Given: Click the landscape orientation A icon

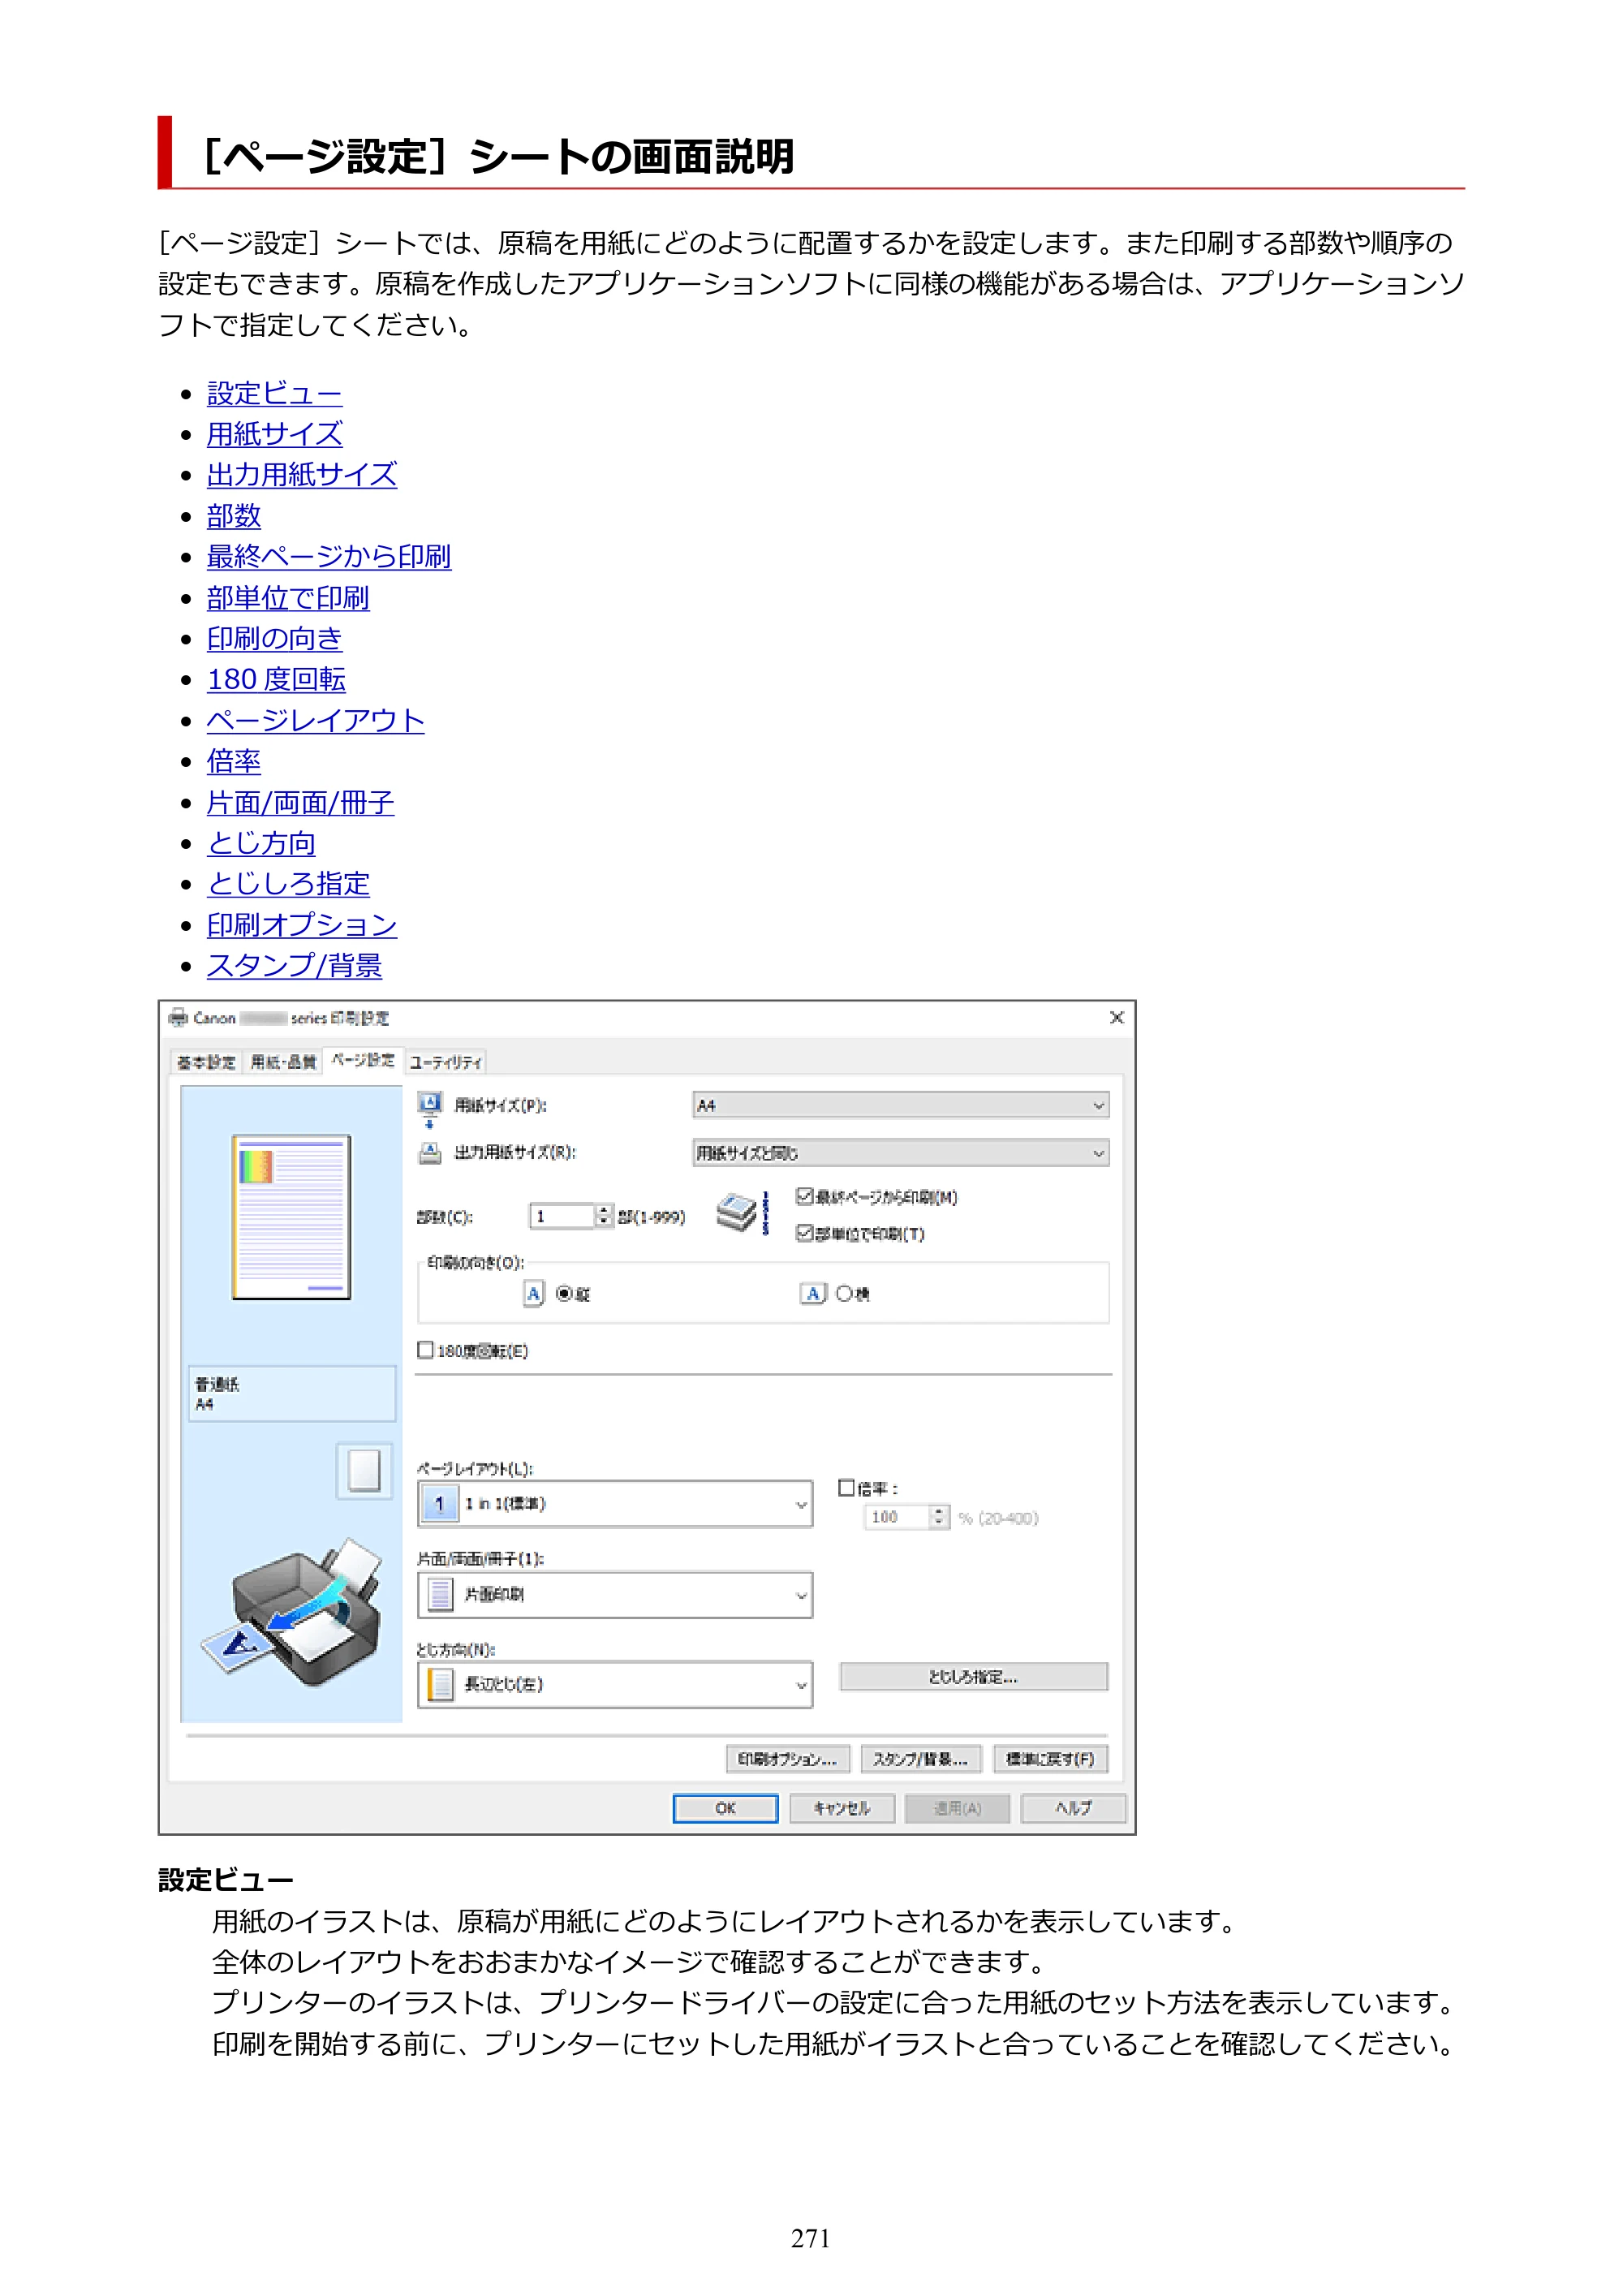Looking at the screenshot, I should coord(813,1294).
